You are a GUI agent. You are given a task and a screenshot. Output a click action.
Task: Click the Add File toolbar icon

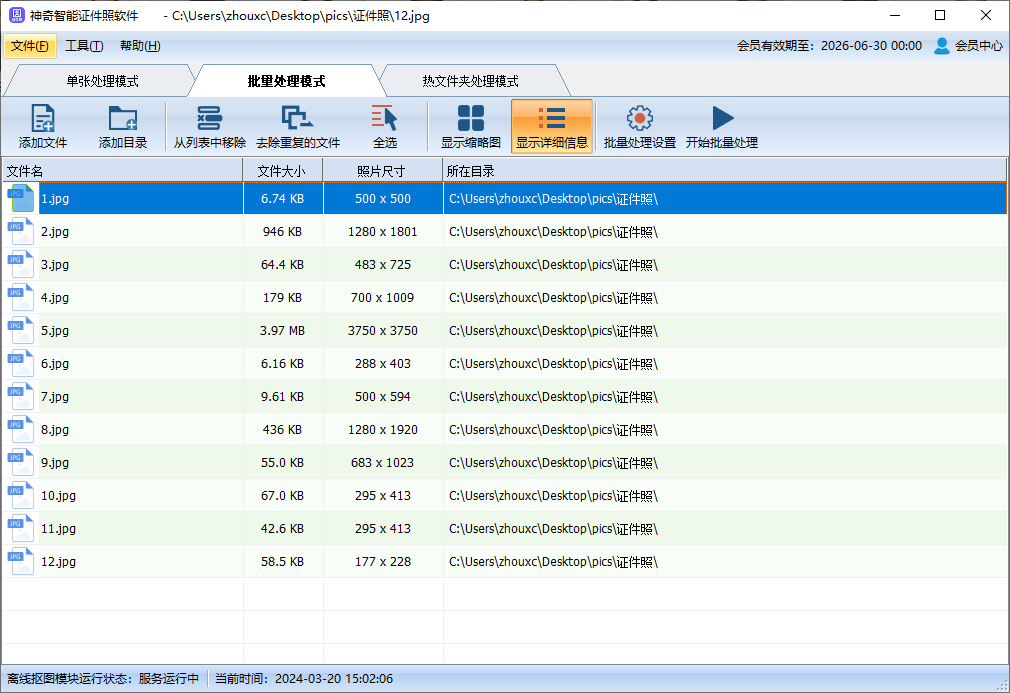click(43, 119)
